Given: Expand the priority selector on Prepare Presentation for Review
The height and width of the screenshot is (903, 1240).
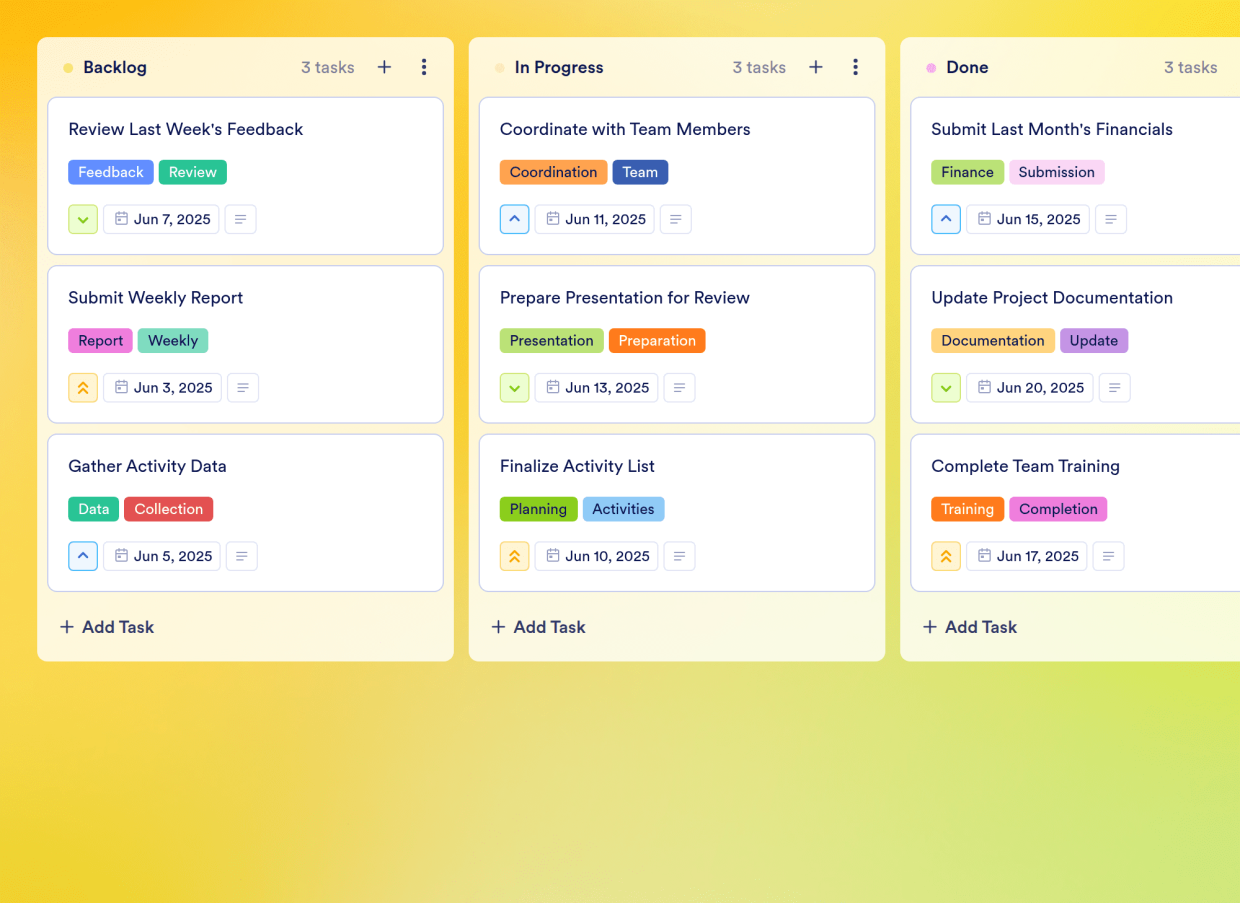Looking at the screenshot, I should point(514,387).
